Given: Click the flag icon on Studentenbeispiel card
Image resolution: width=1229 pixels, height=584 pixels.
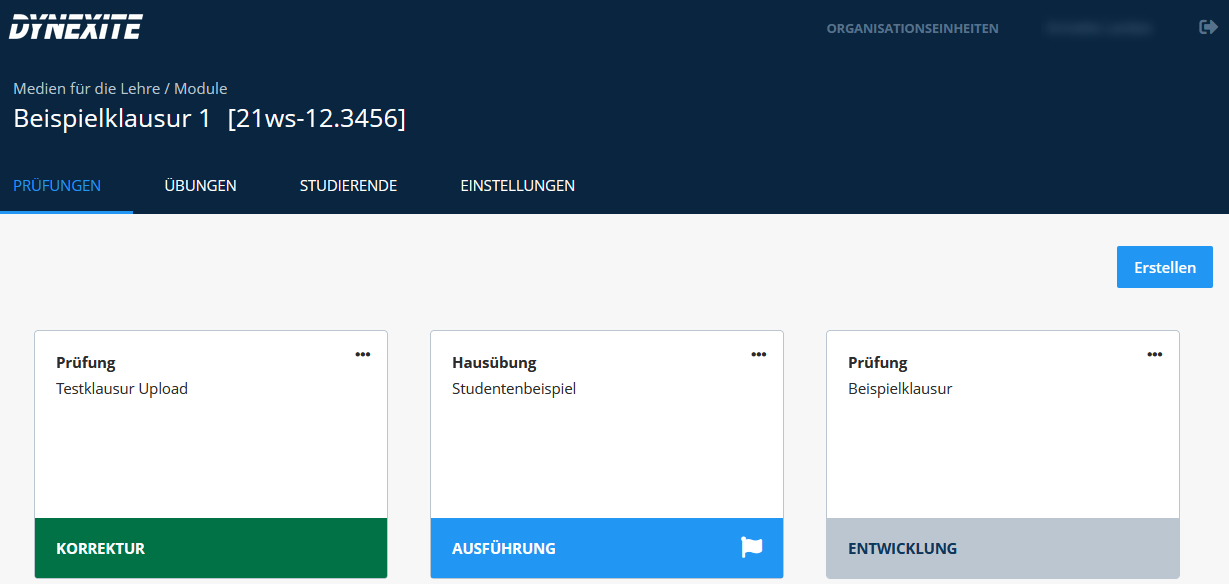Looking at the screenshot, I should click(x=751, y=548).
